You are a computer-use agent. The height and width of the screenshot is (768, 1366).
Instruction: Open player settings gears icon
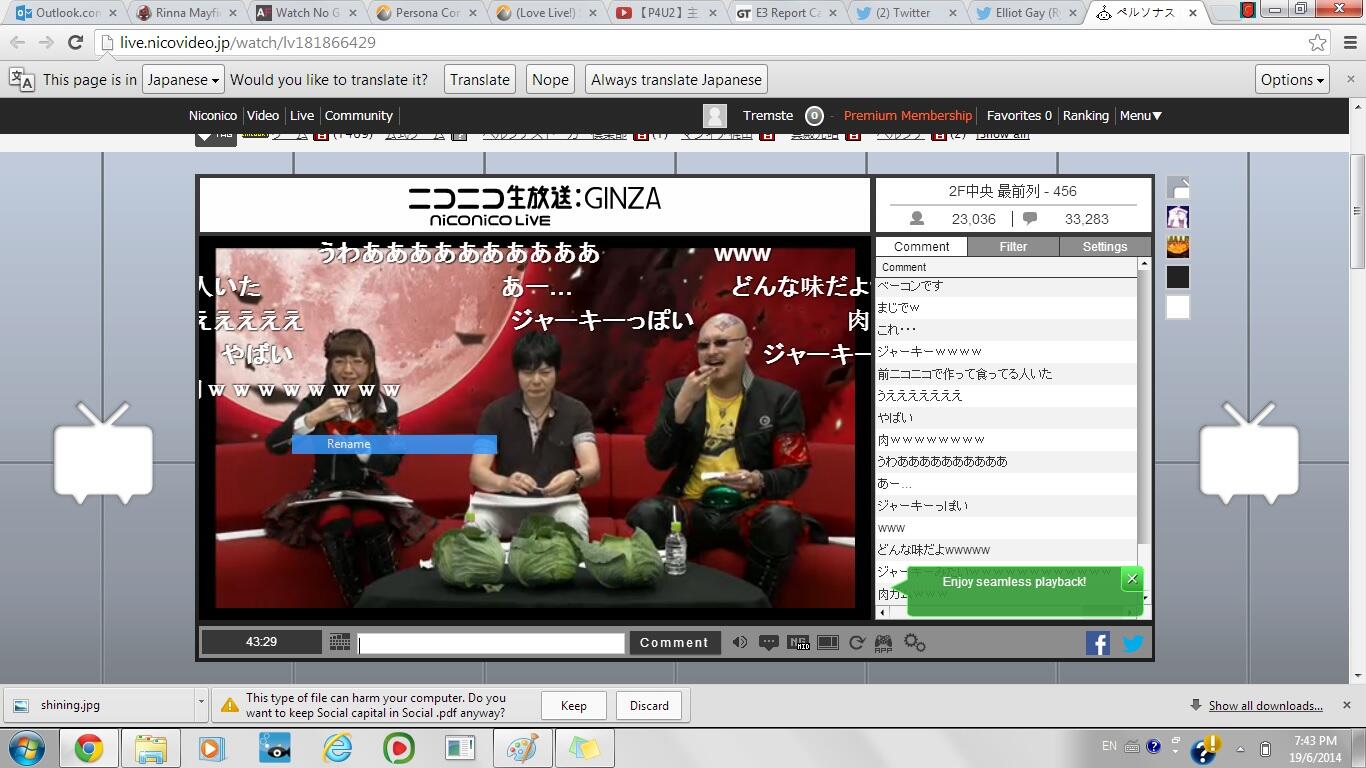(x=915, y=643)
